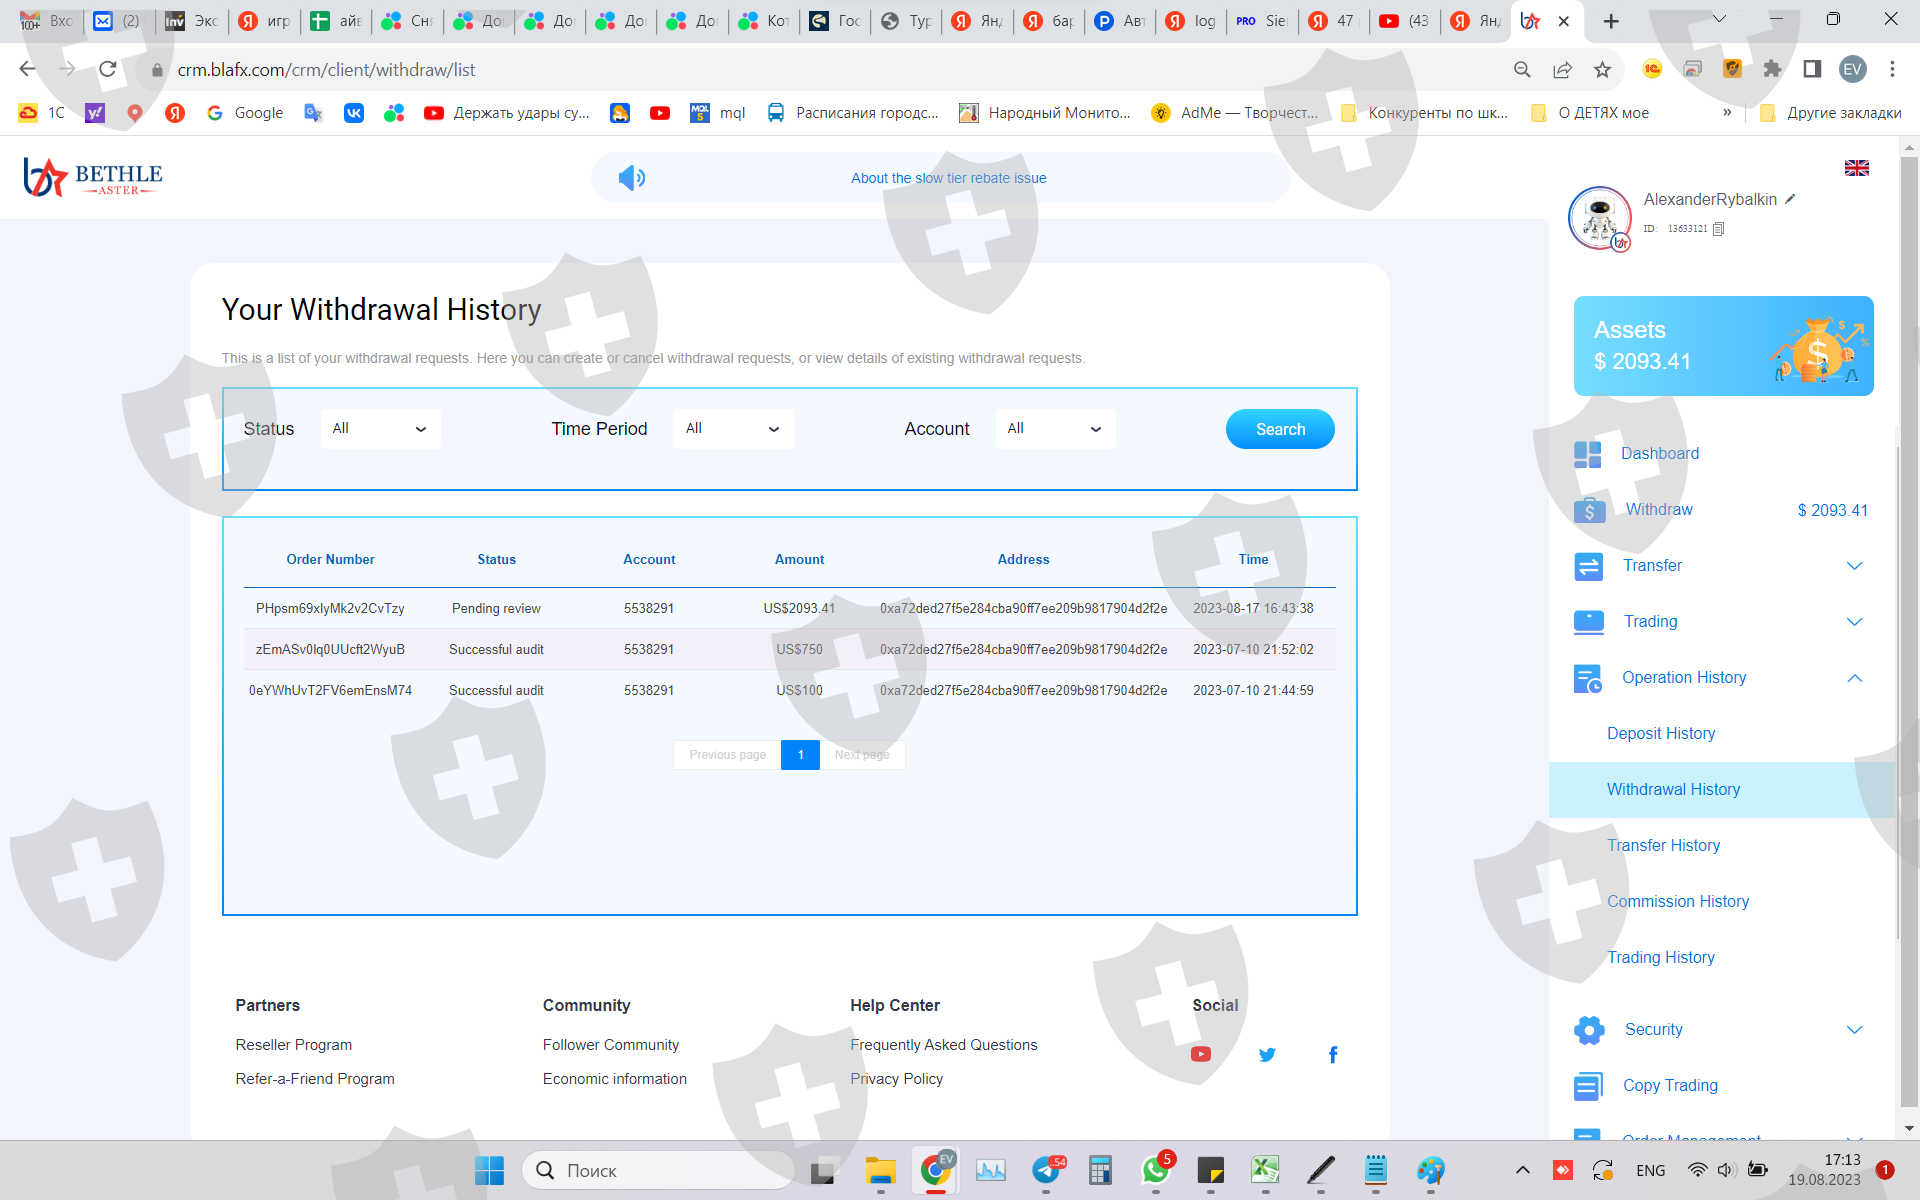Screen dimensions: 1920x1200
Task: Collapse the Operation History section
Action: click(x=1854, y=678)
